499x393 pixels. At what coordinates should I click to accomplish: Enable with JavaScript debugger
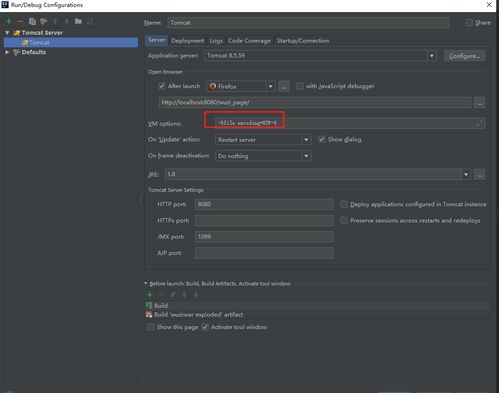(300, 86)
